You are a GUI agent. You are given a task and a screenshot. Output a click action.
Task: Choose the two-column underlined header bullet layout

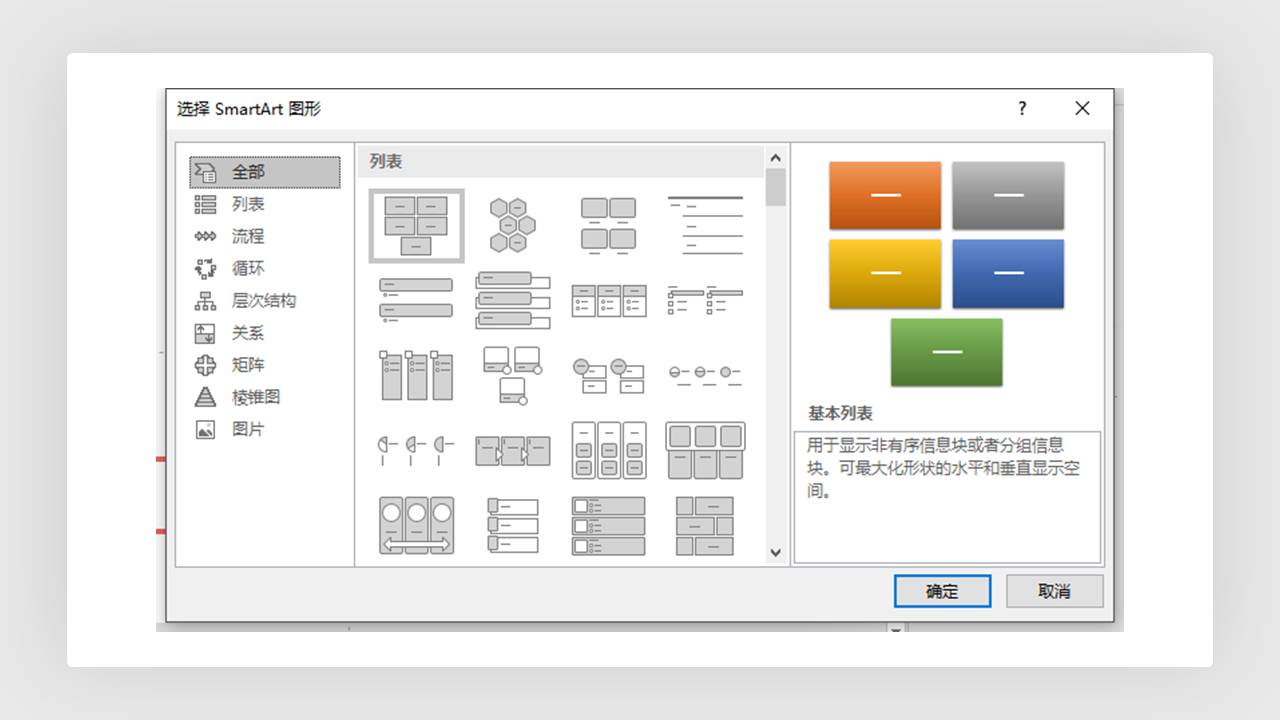705,300
